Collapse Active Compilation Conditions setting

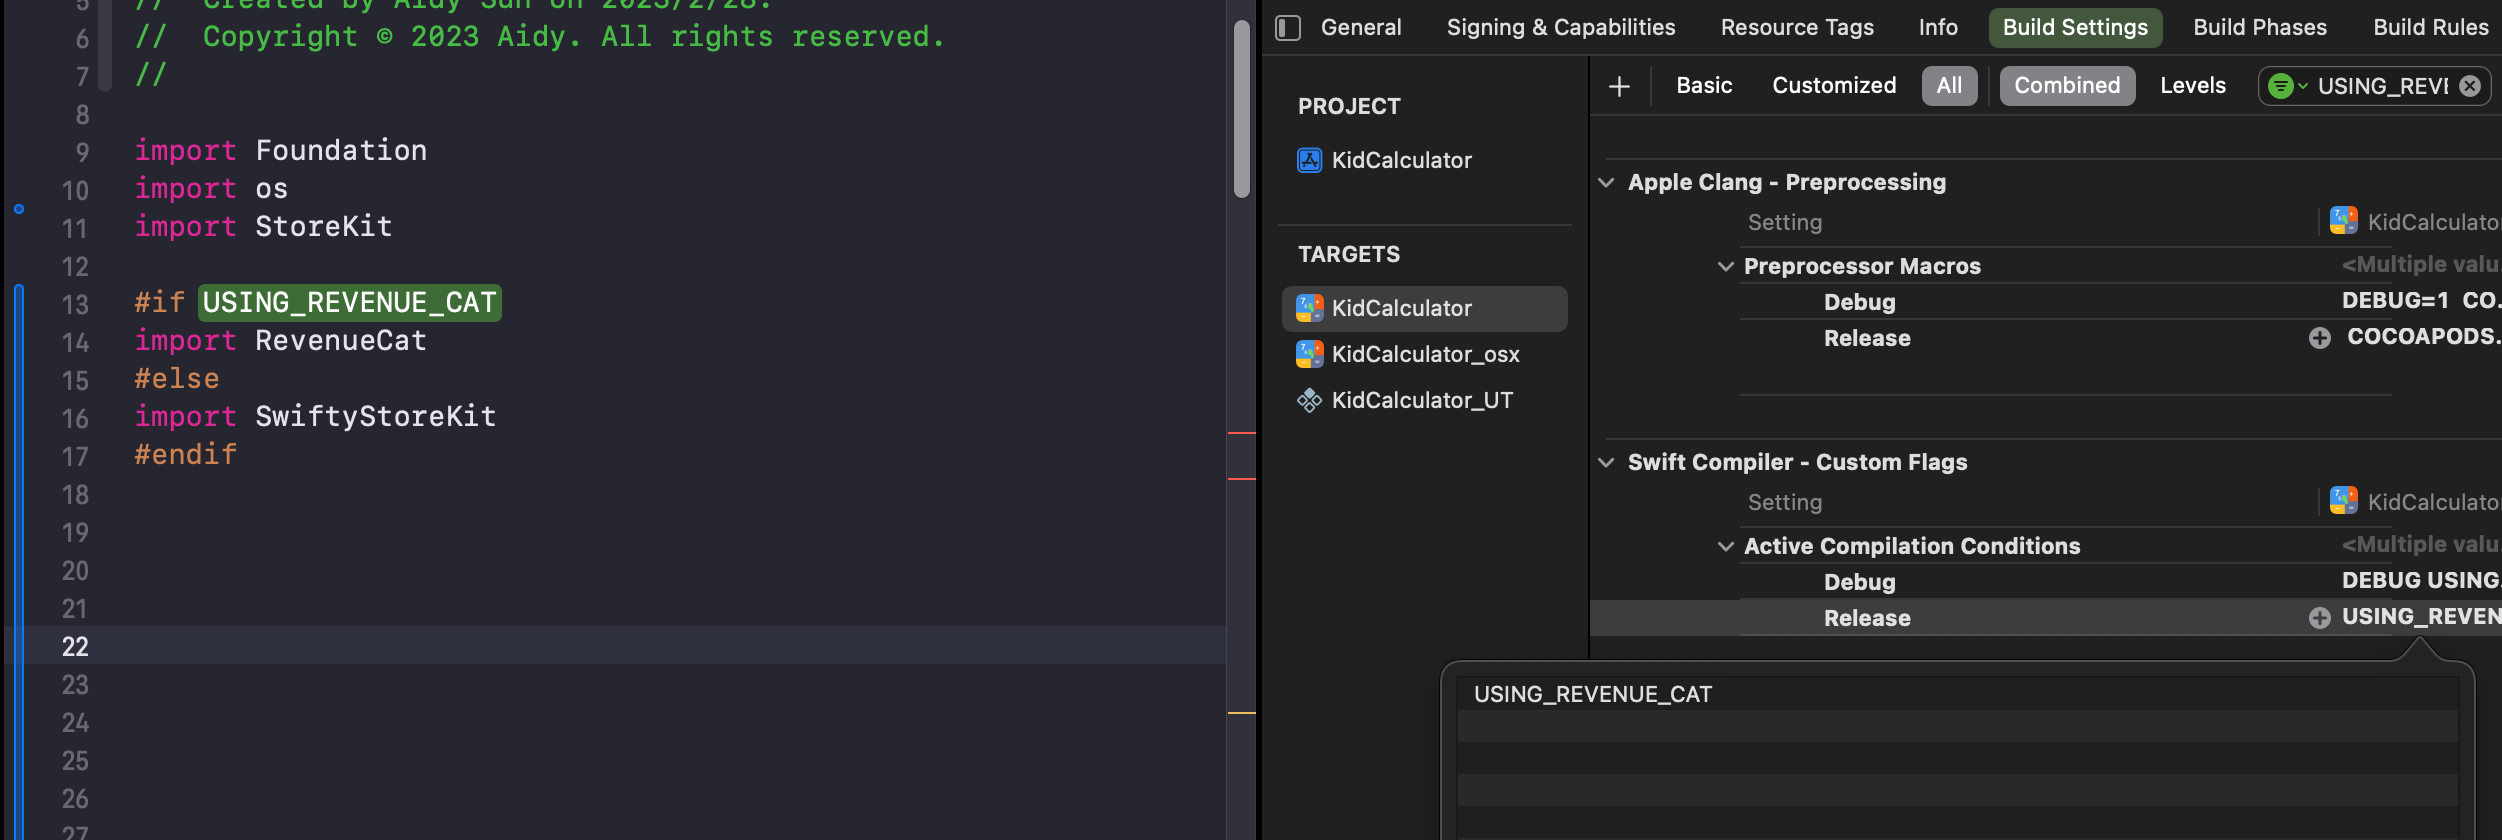[1725, 547]
